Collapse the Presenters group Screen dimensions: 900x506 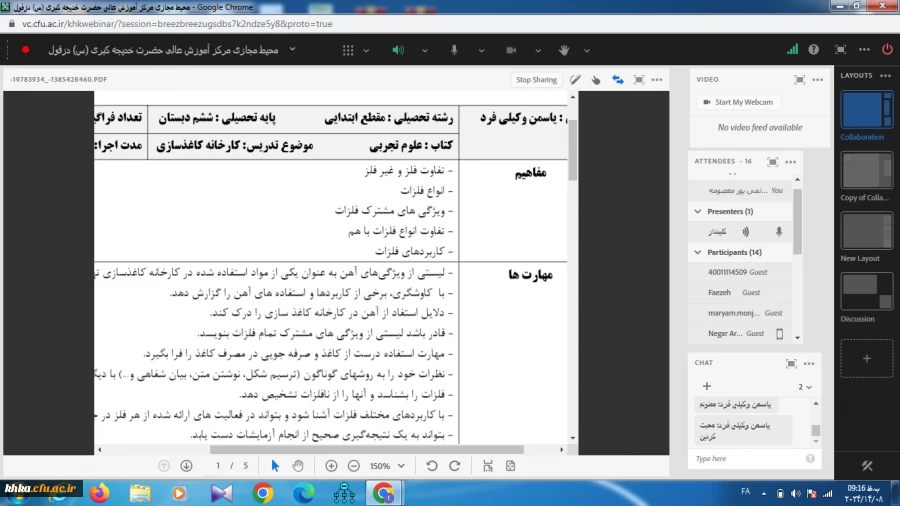(697, 212)
